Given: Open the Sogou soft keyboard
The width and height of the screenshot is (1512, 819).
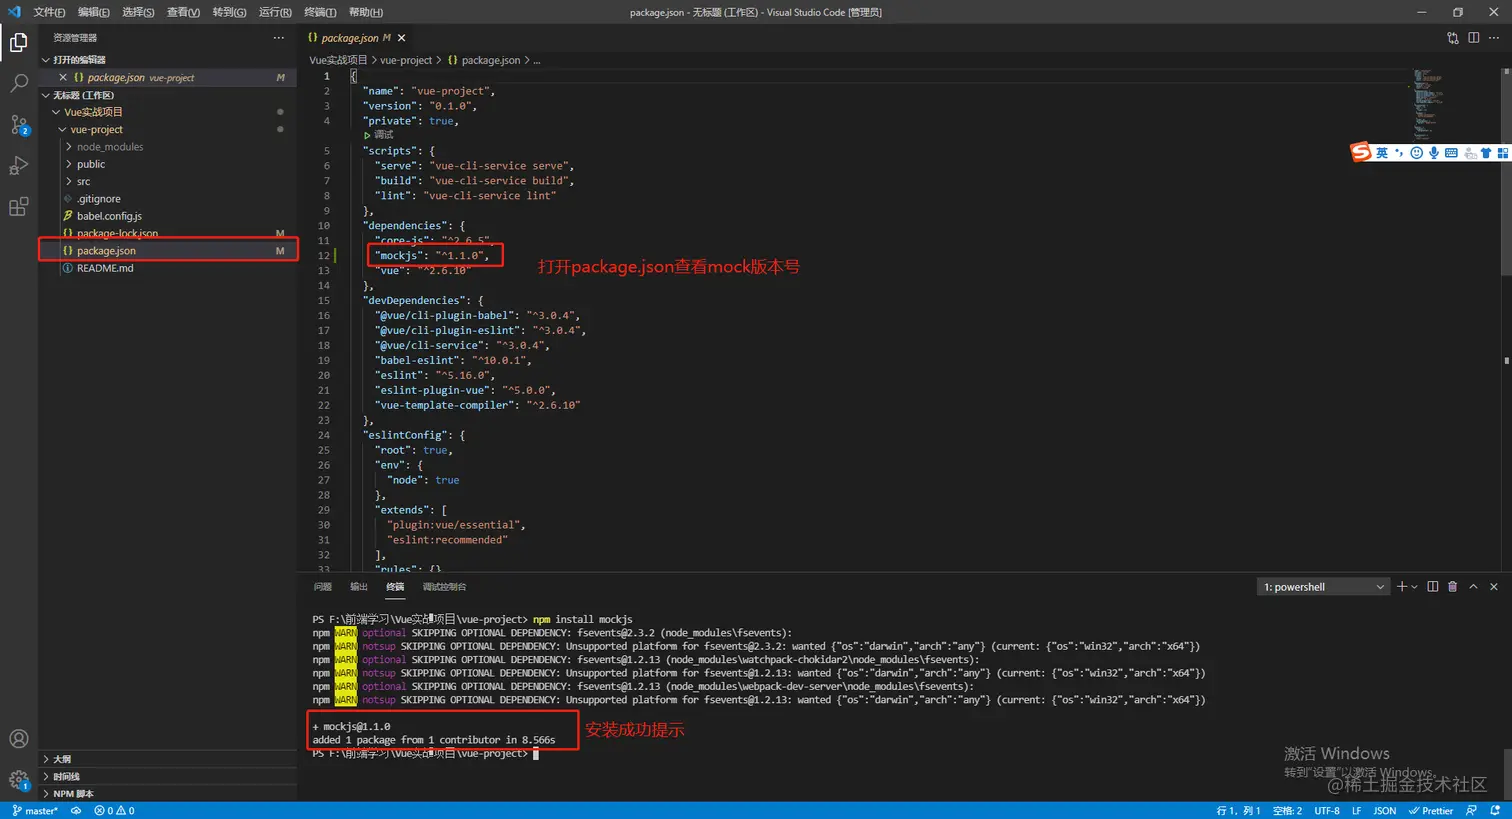Looking at the screenshot, I should pyautogui.click(x=1451, y=153).
